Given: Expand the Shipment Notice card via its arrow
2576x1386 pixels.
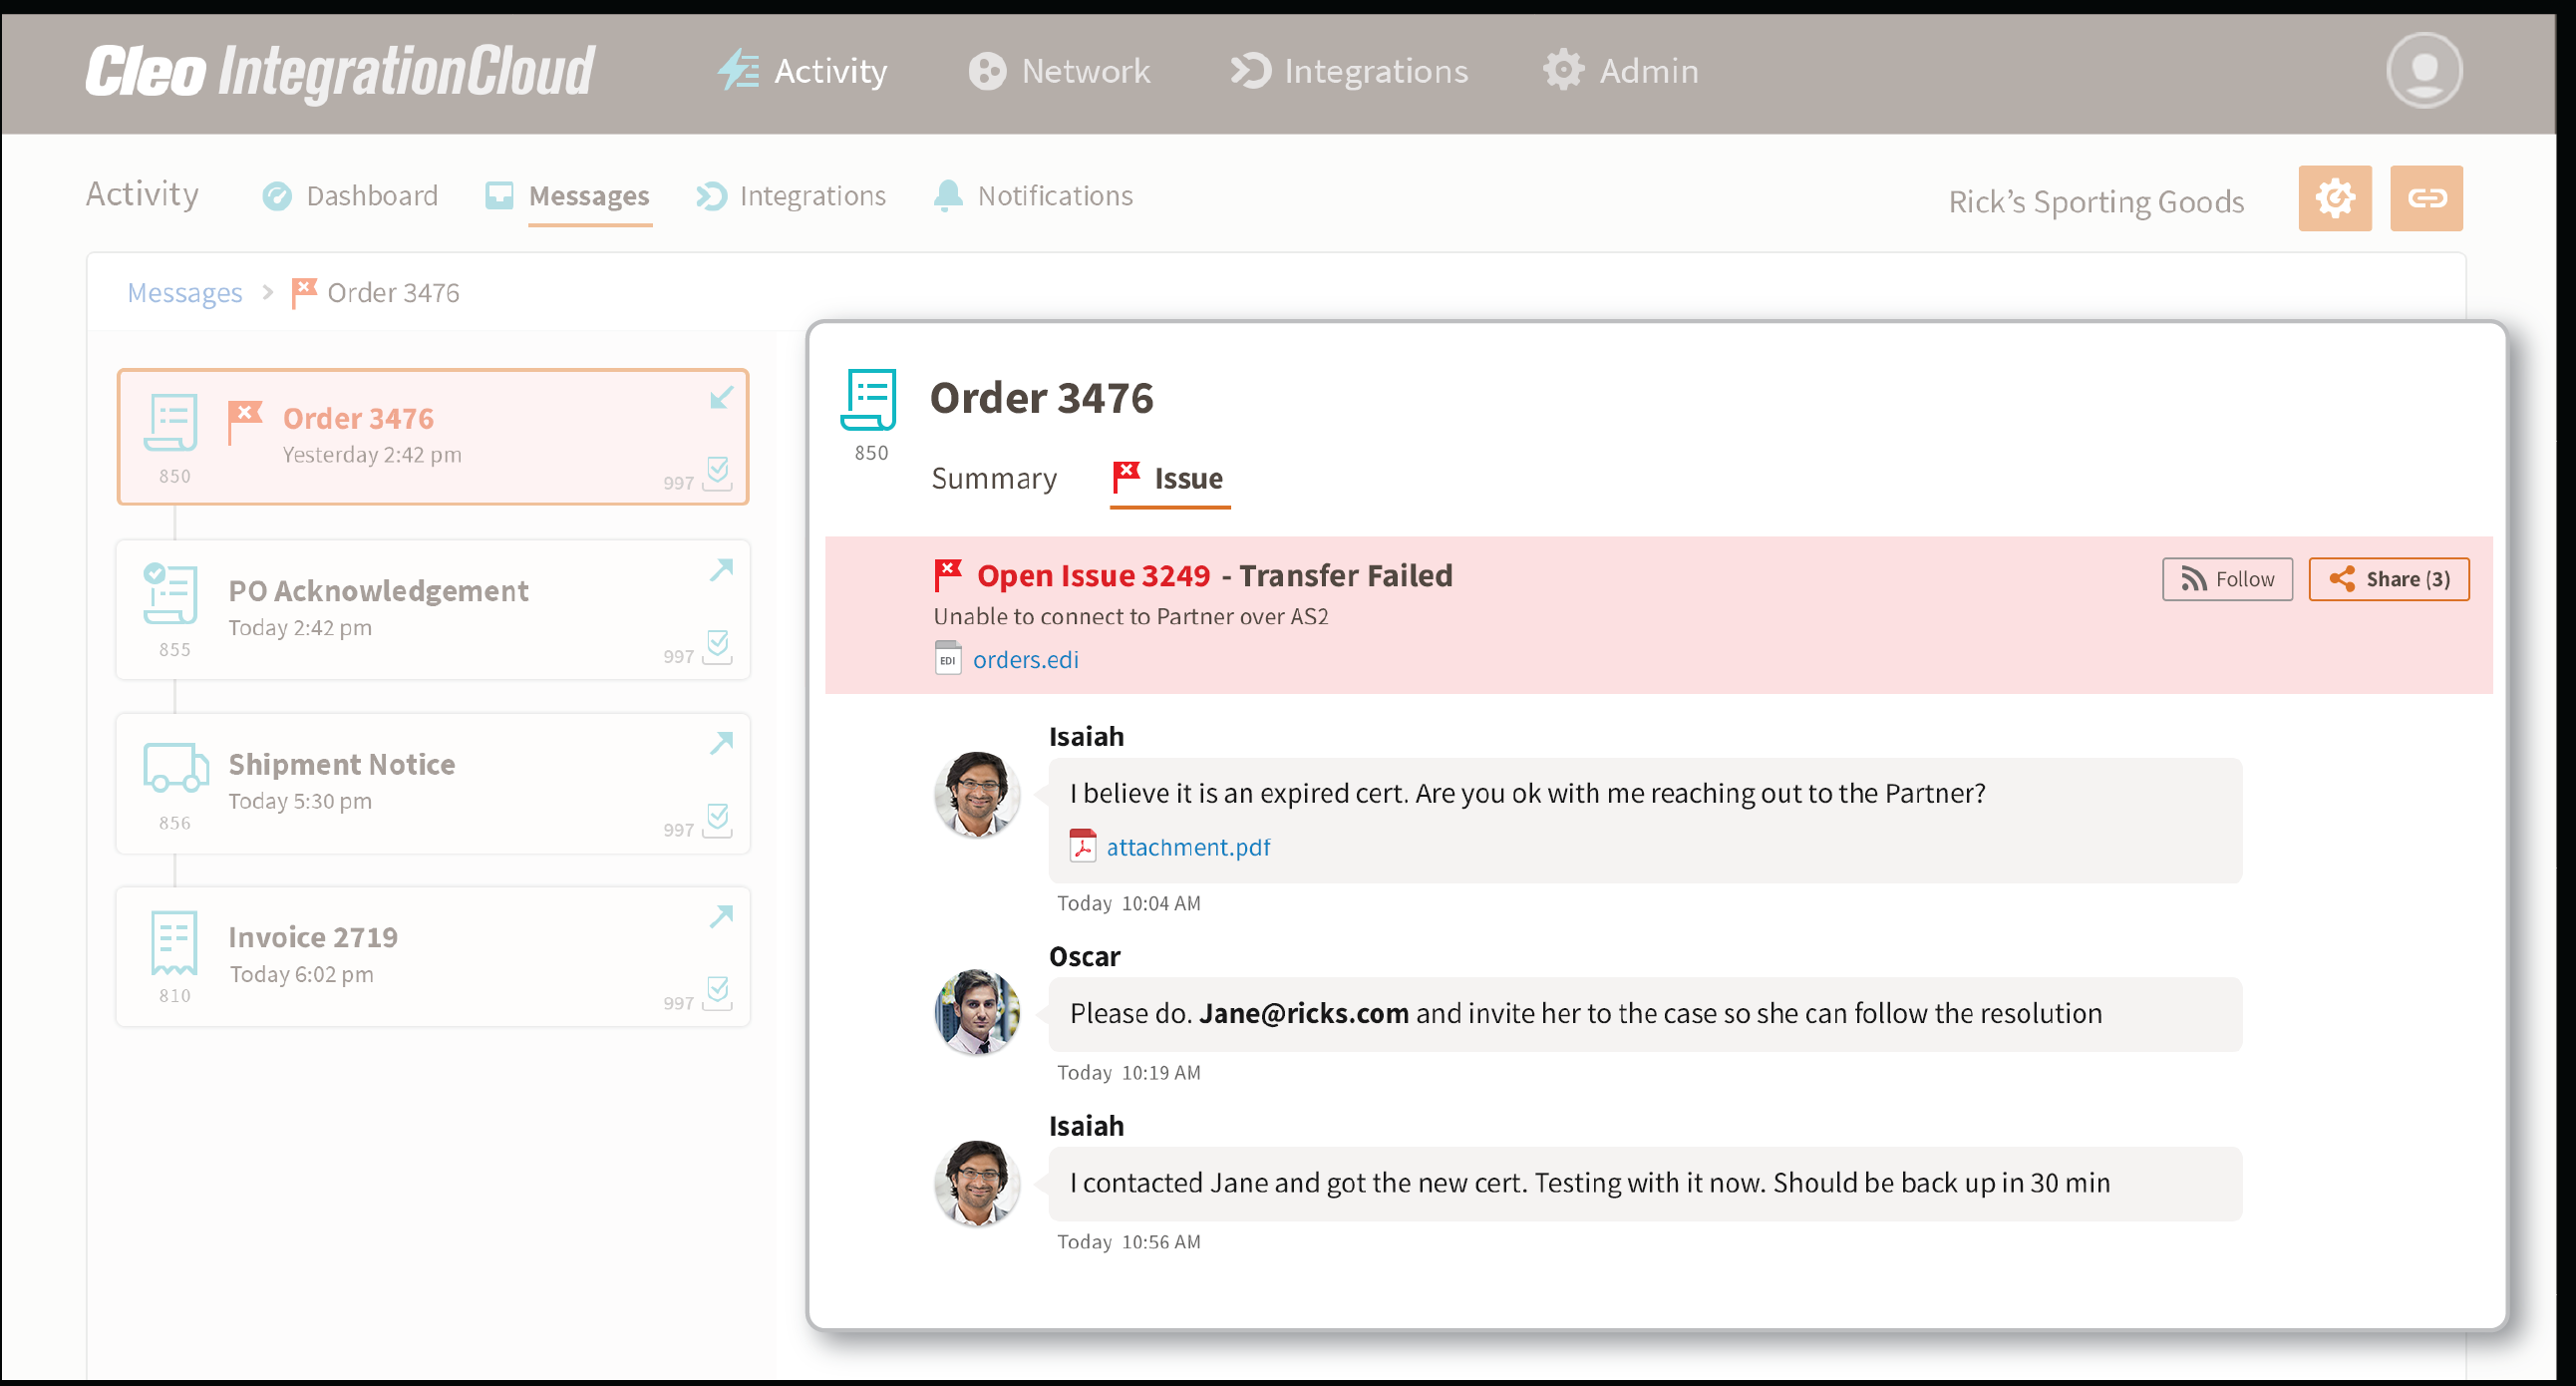Looking at the screenshot, I should pos(721,743).
